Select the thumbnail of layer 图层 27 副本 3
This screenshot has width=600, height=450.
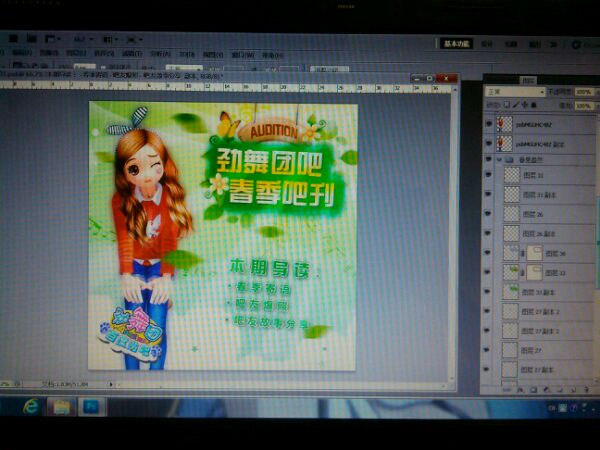pos(510,331)
